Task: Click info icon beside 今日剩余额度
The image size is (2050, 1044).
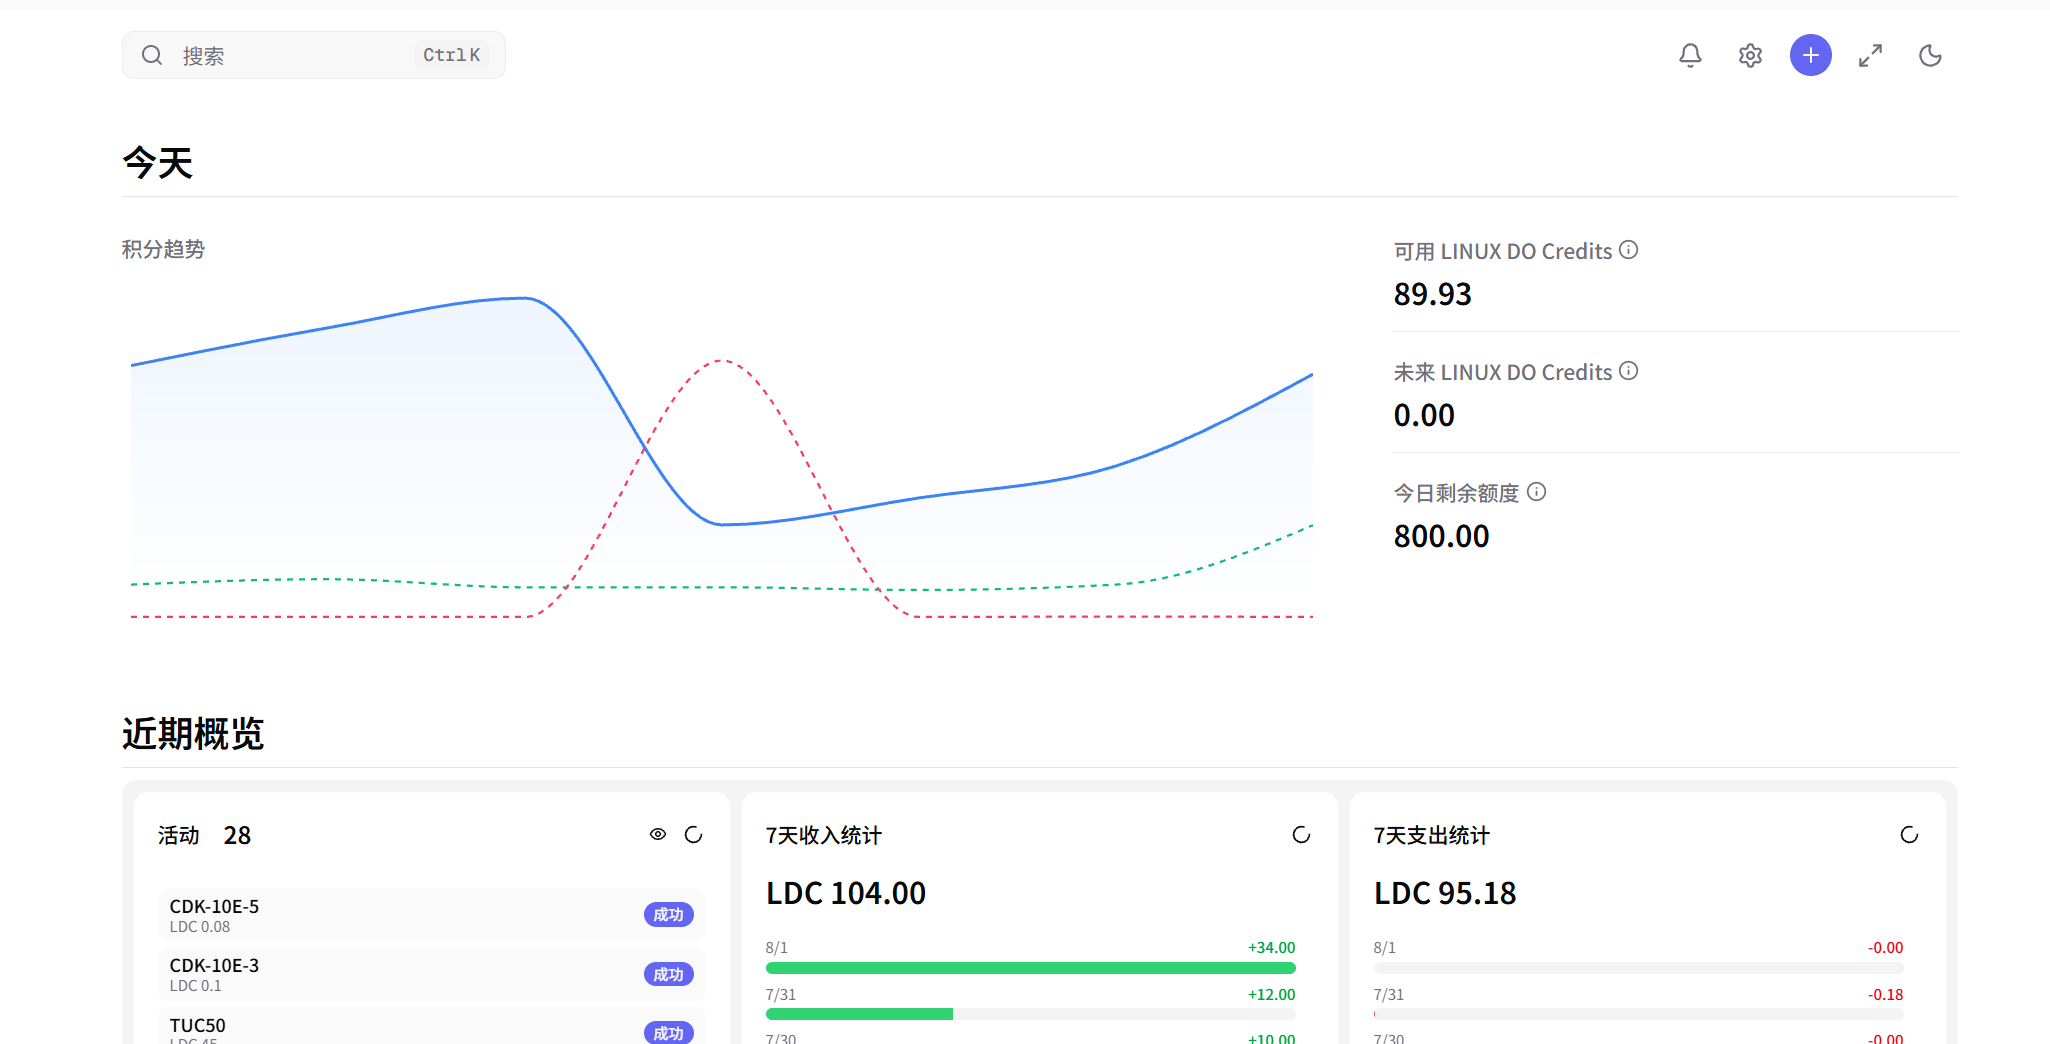Action: [x=1537, y=492]
